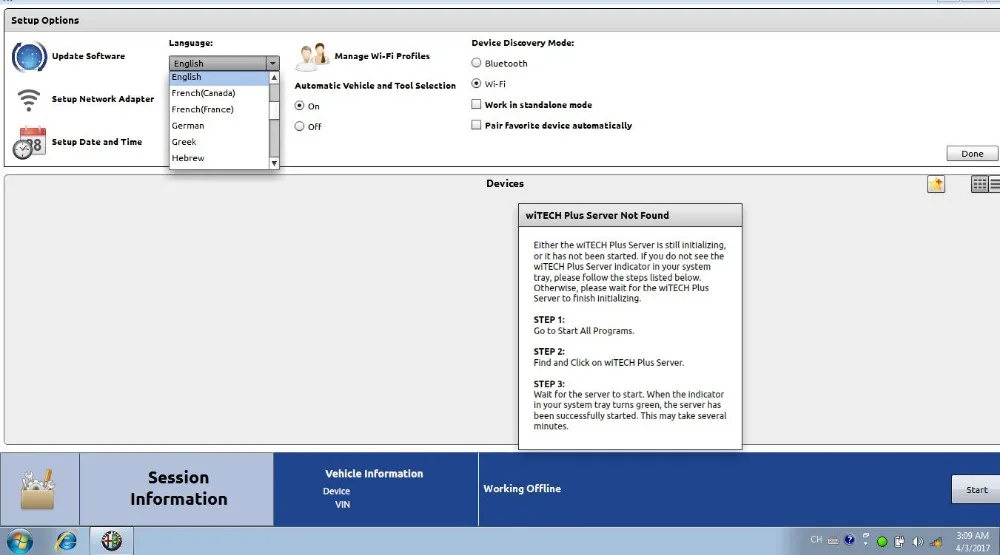Click the wiTECH Alfa Romeo taskbar icon
Screen dimensions: 1000x555
111,541
